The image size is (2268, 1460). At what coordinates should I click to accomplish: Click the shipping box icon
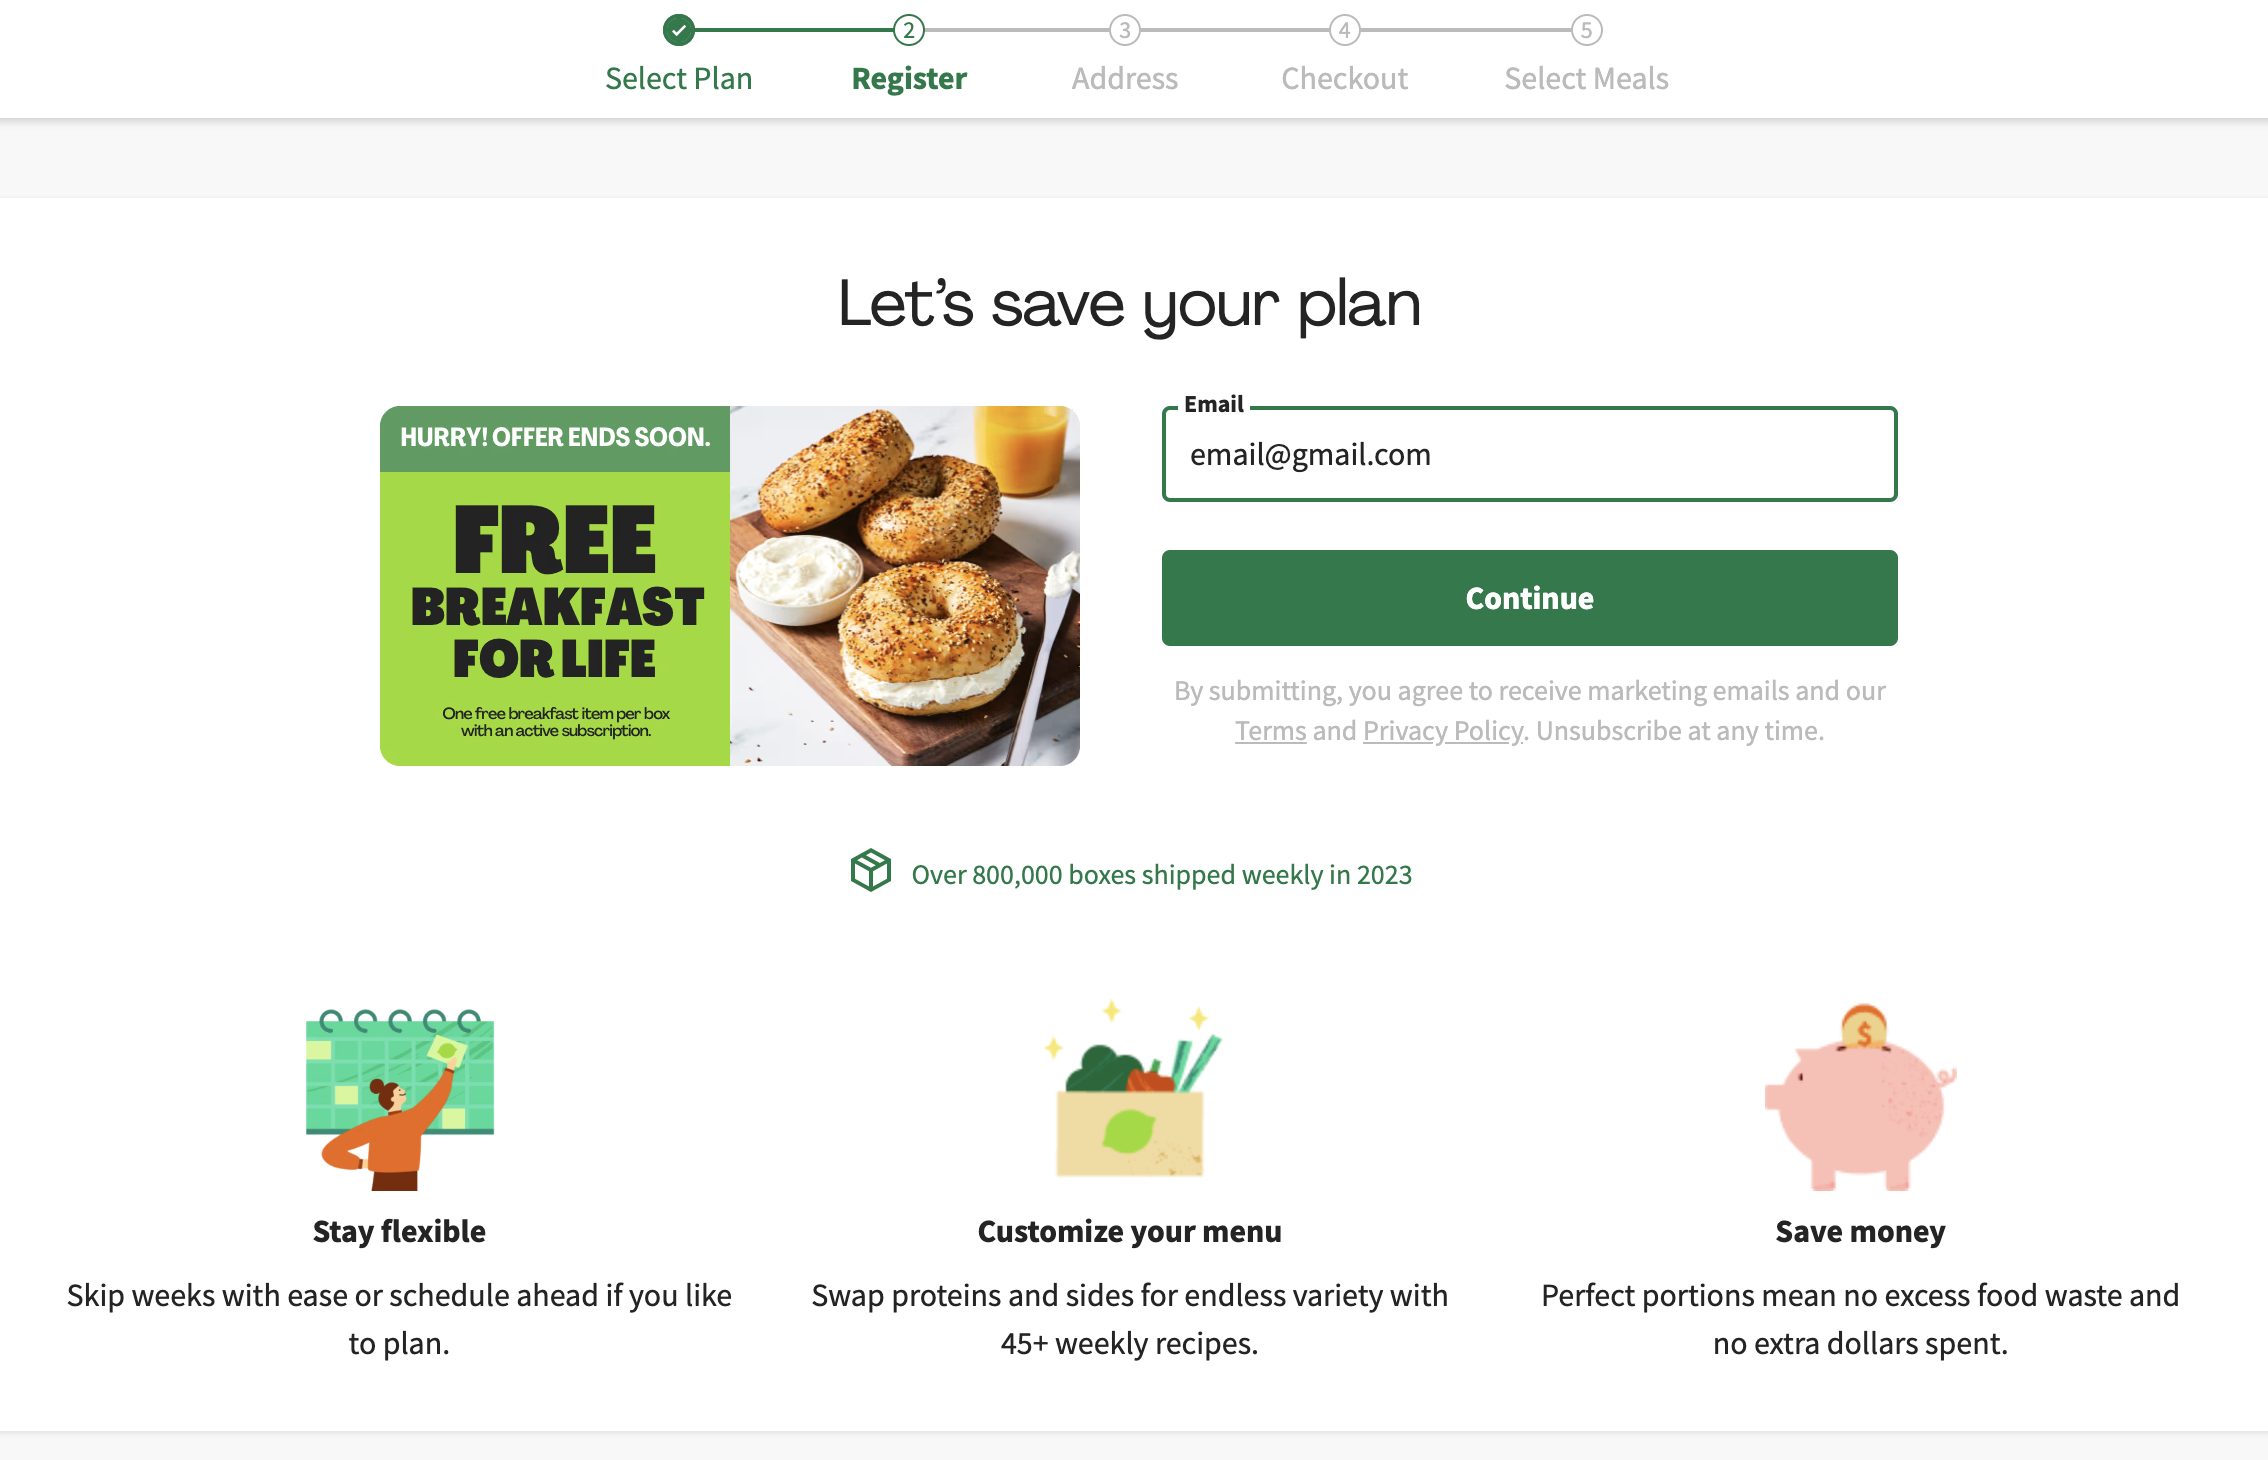tap(871, 870)
